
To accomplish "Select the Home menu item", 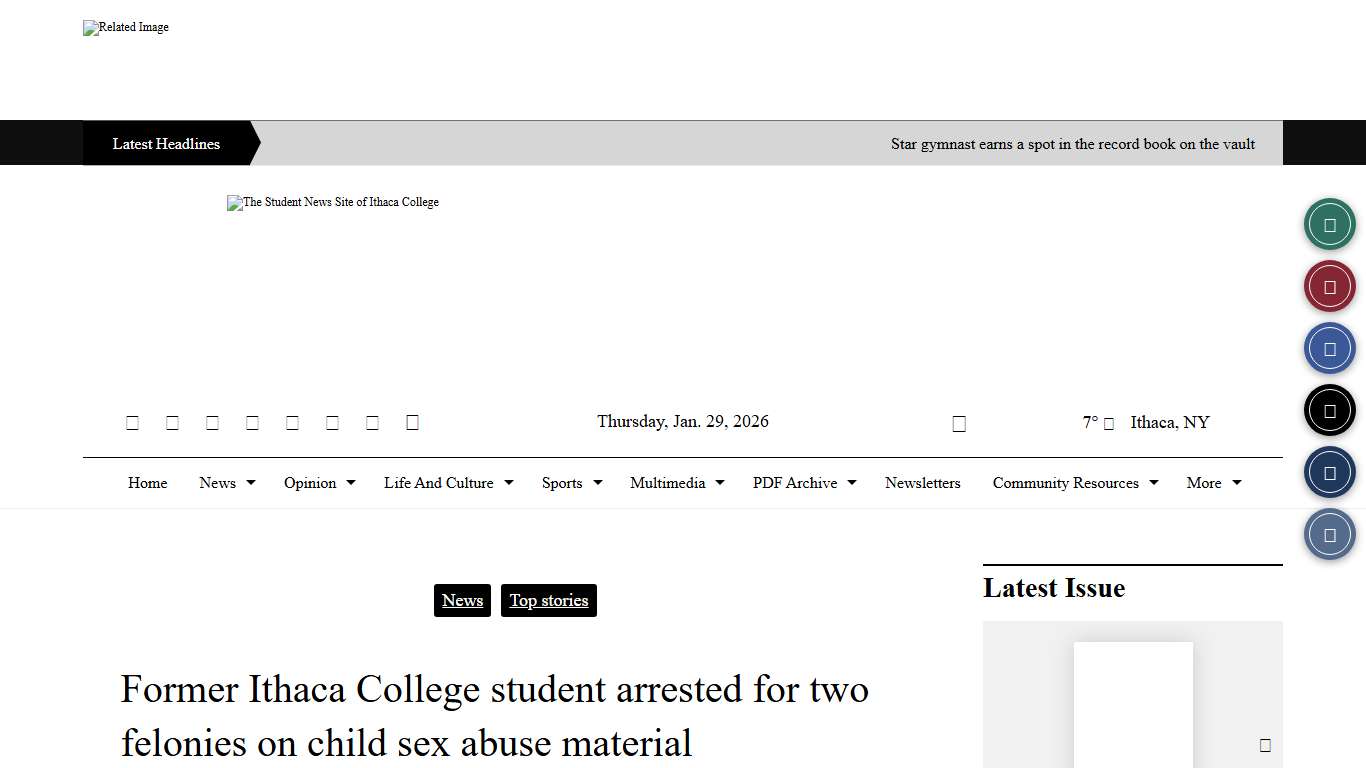I will pyautogui.click(x=147, y=483).
